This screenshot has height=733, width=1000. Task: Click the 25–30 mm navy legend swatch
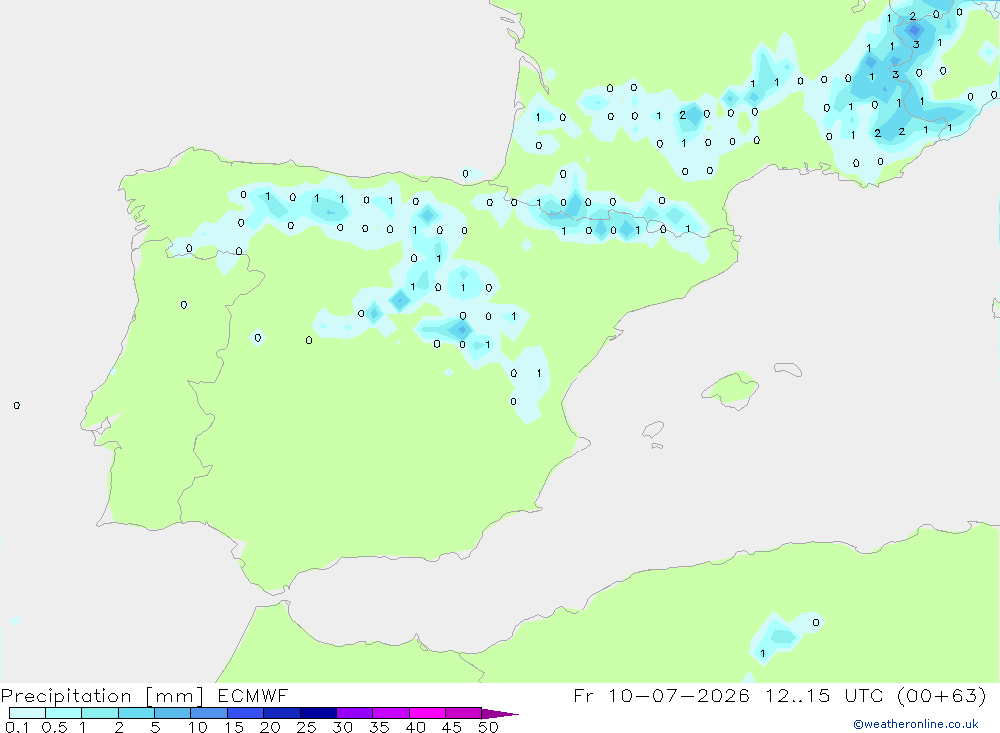[x=318, y=713]
